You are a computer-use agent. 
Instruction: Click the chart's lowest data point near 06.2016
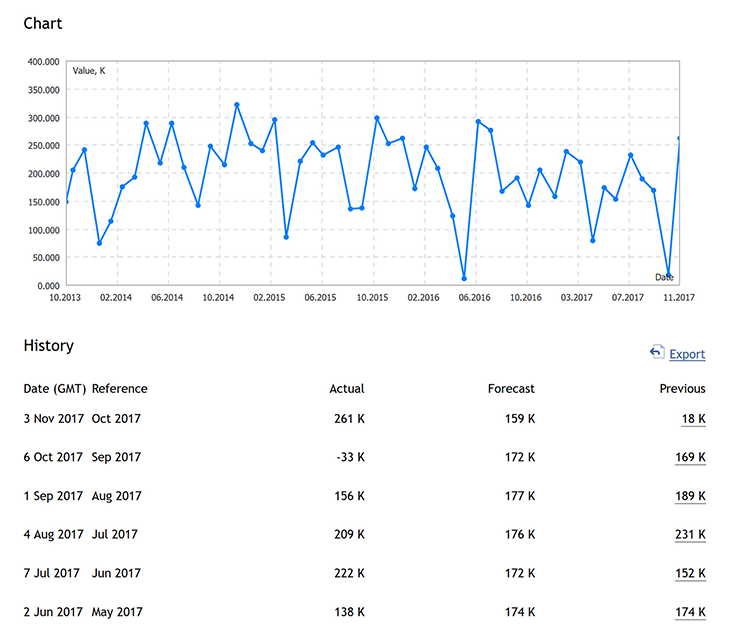tap(464, 279)
